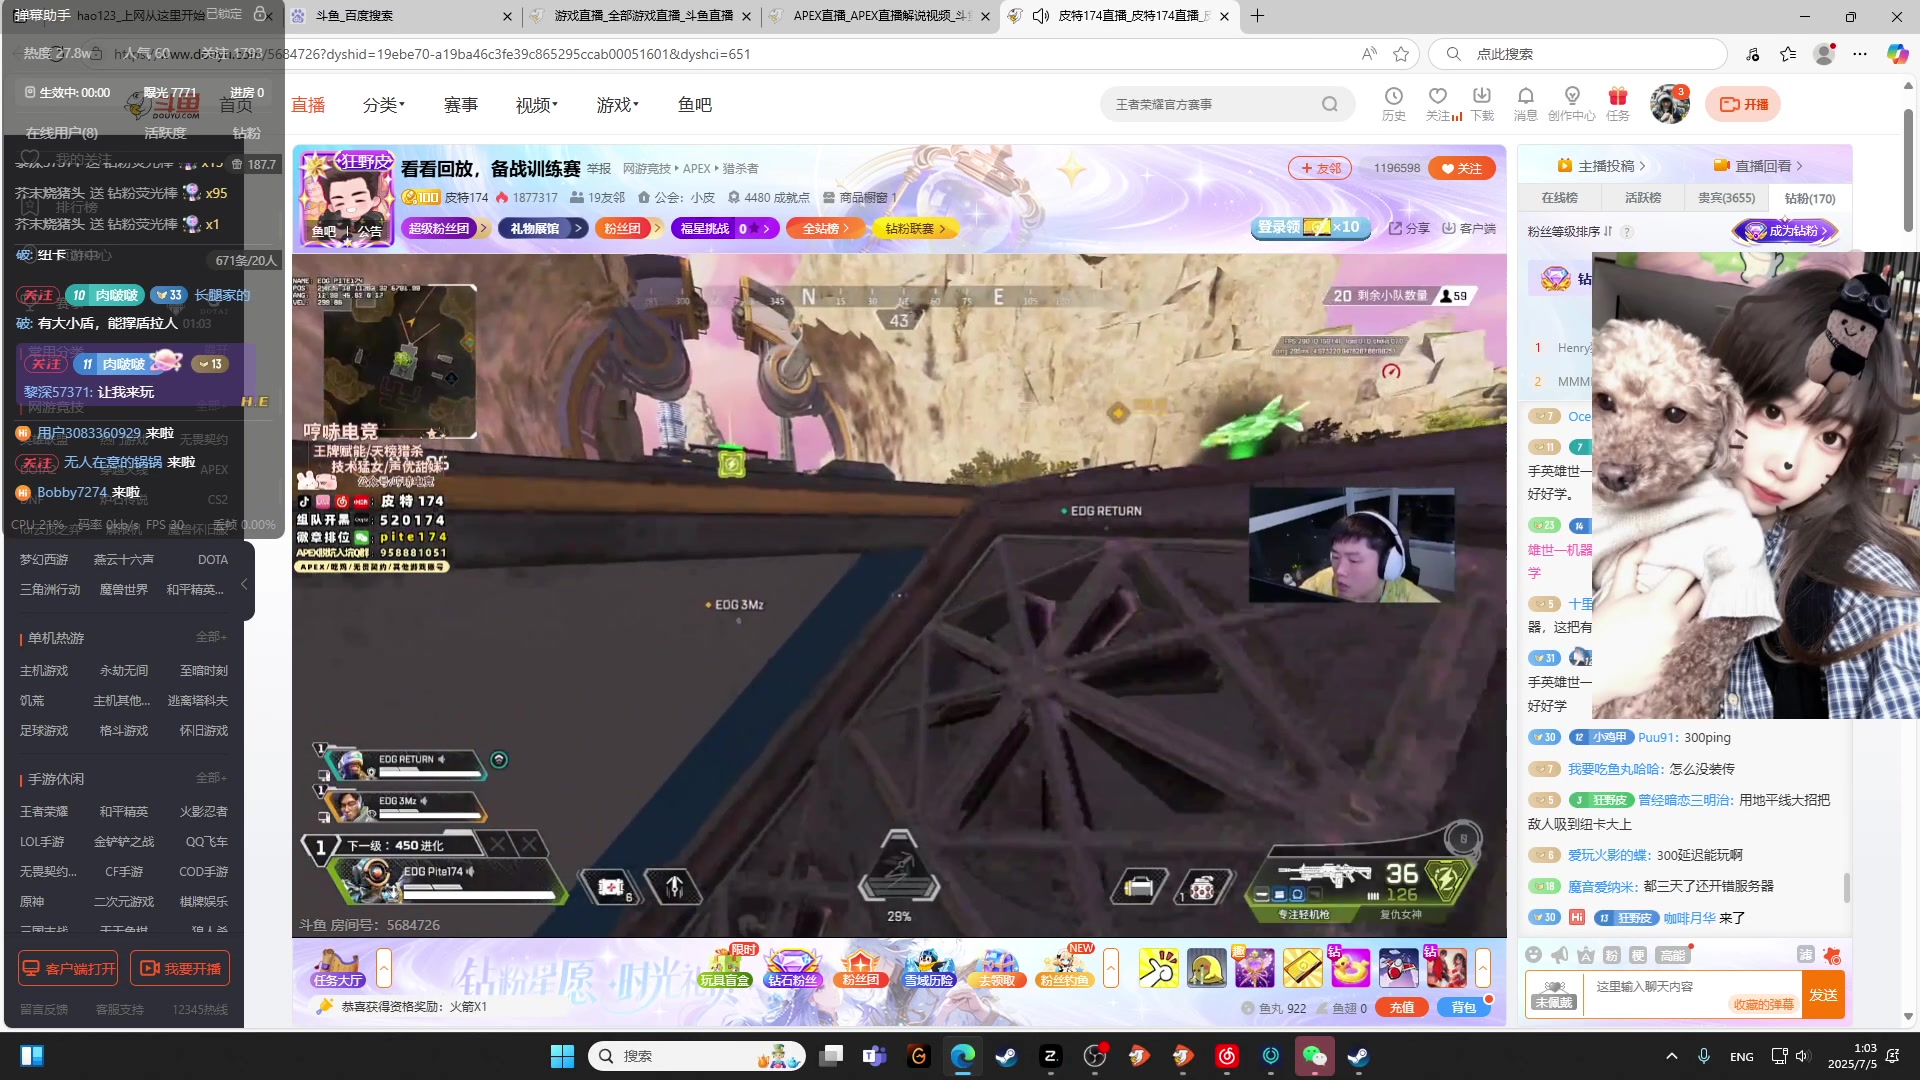Click the 发送 send chat button
The width and height of the screenshot is (1920, 1080).
tap(1823, 994)
